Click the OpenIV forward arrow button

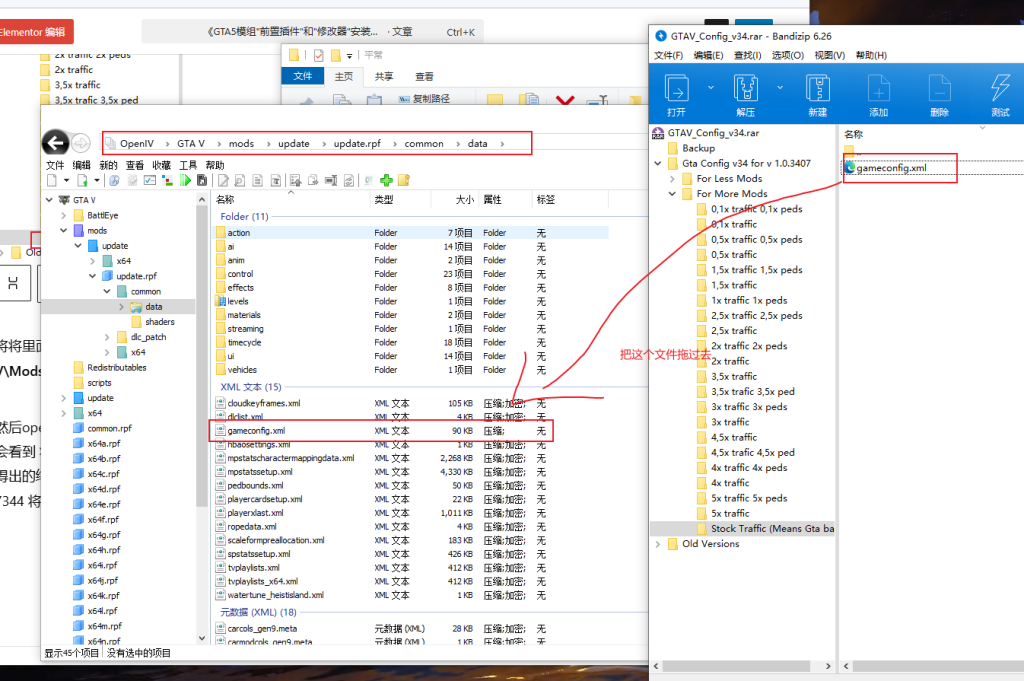pos(80,143)
